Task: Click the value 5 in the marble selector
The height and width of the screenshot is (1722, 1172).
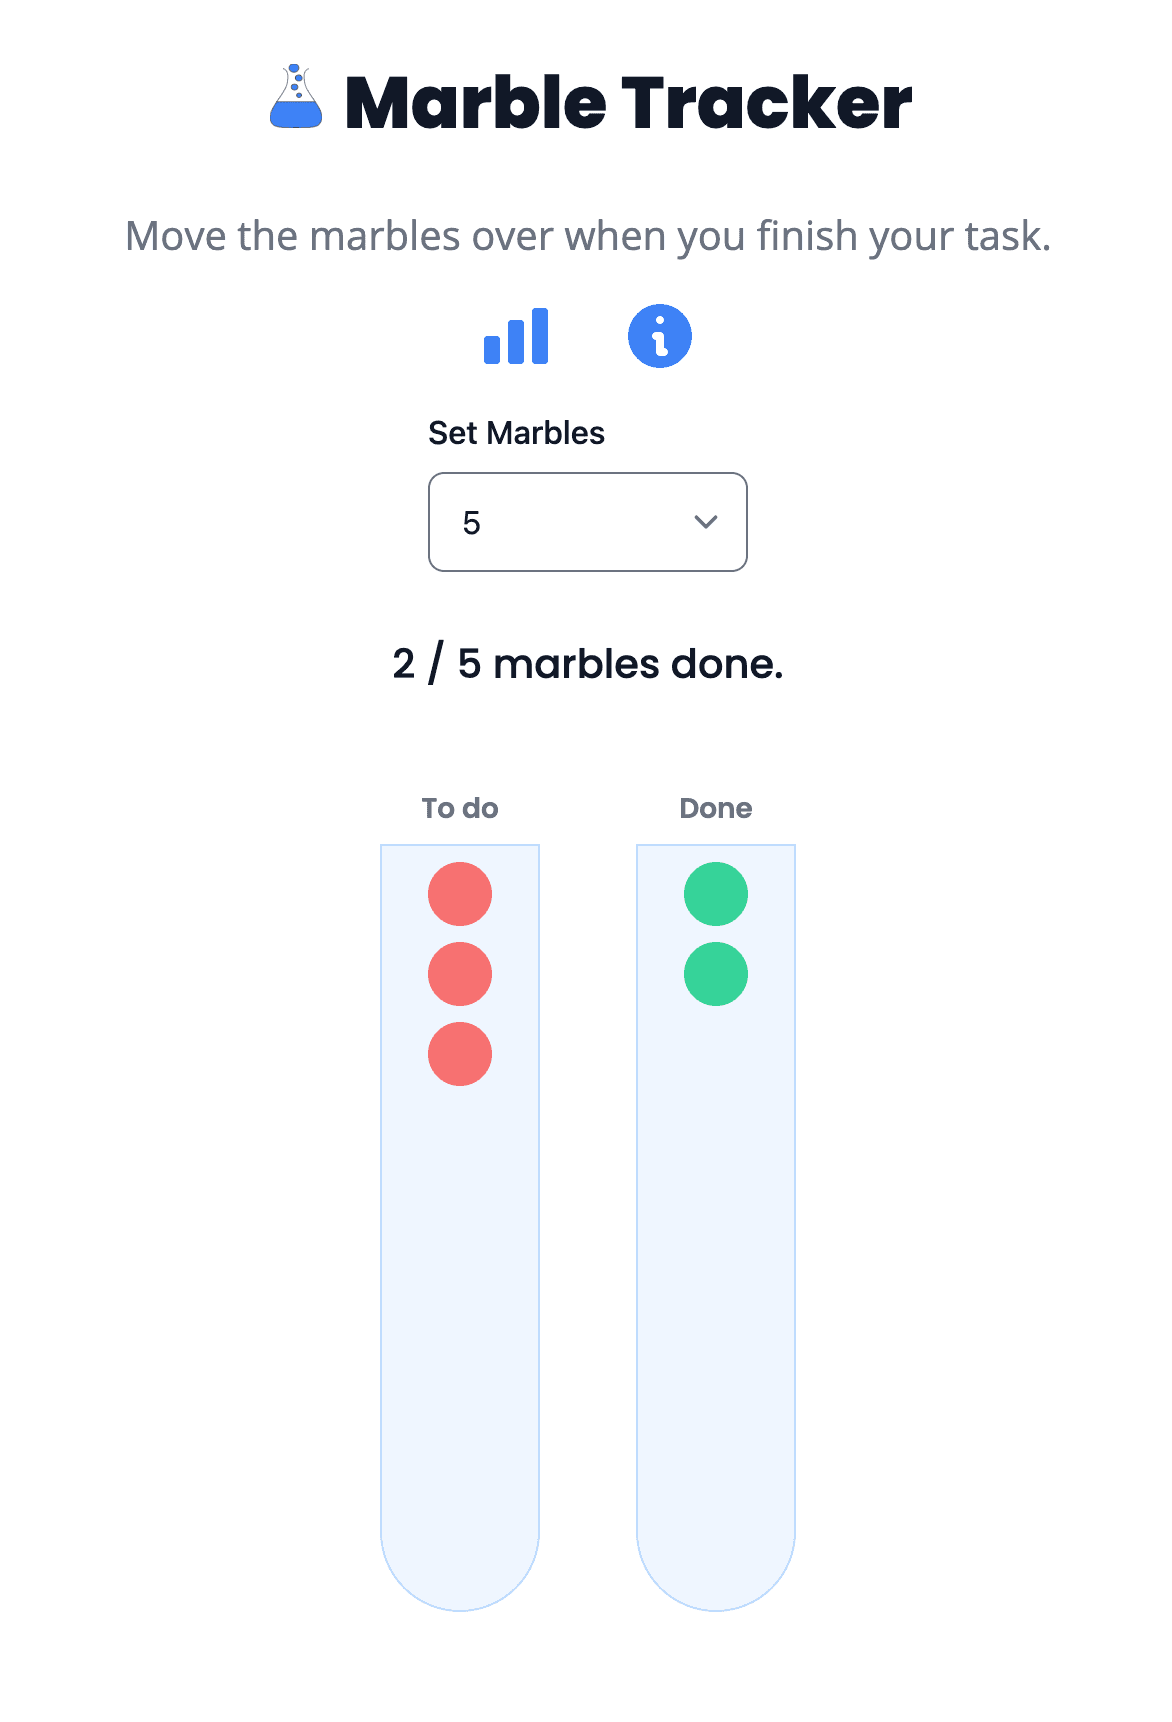Action: click(472, 523)
